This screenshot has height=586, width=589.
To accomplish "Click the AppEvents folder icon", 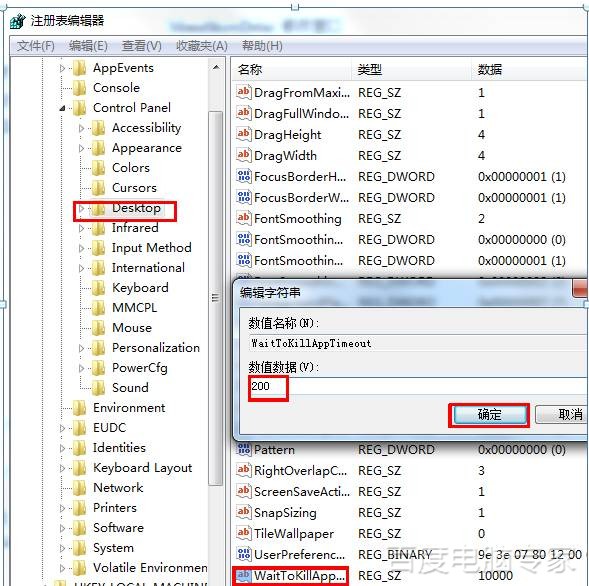I will [x=80, y=68].
